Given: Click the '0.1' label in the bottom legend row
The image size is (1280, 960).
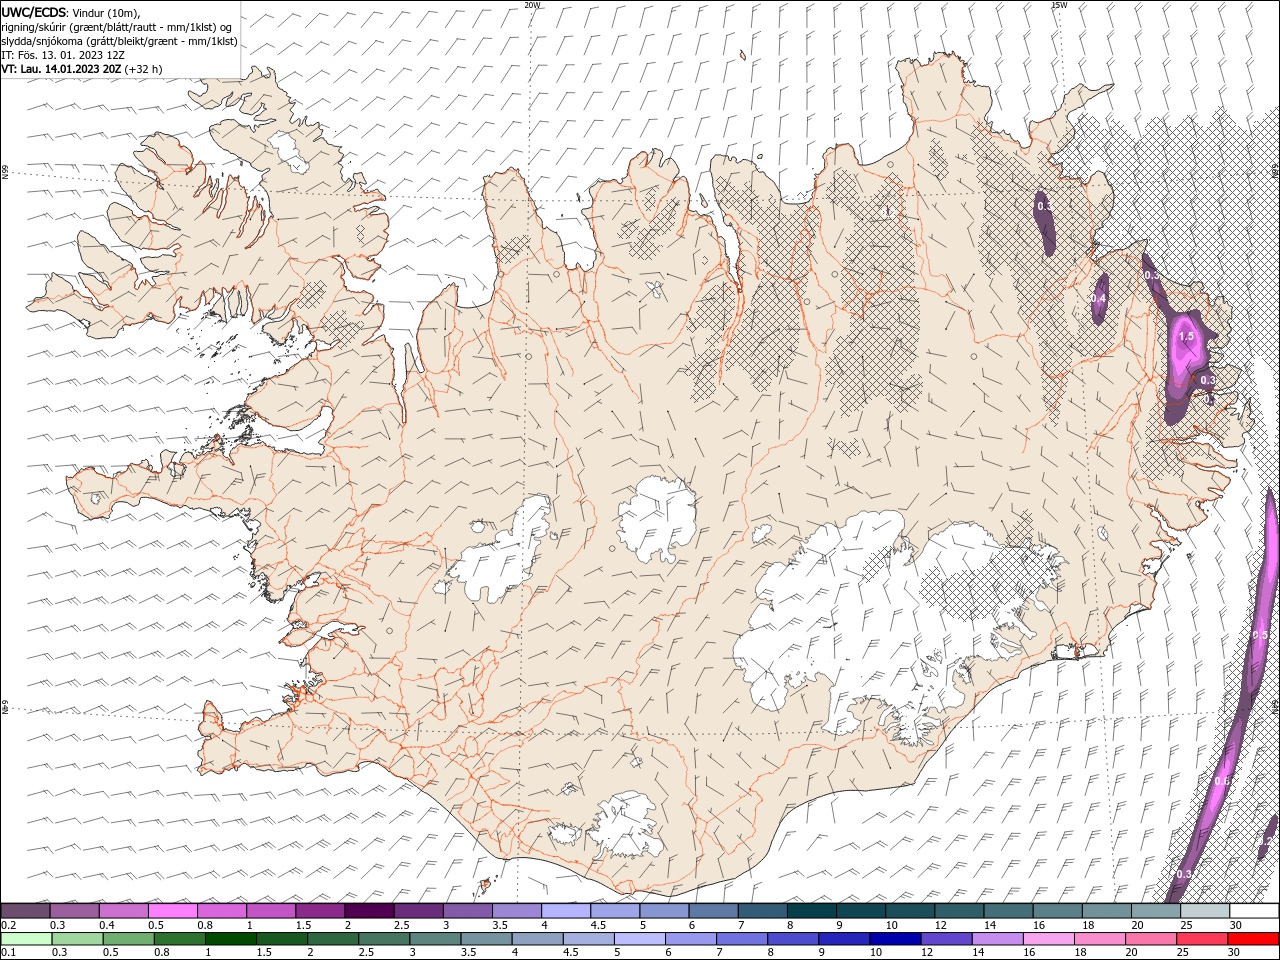Looking at the screenshot, I should point(8,953).
